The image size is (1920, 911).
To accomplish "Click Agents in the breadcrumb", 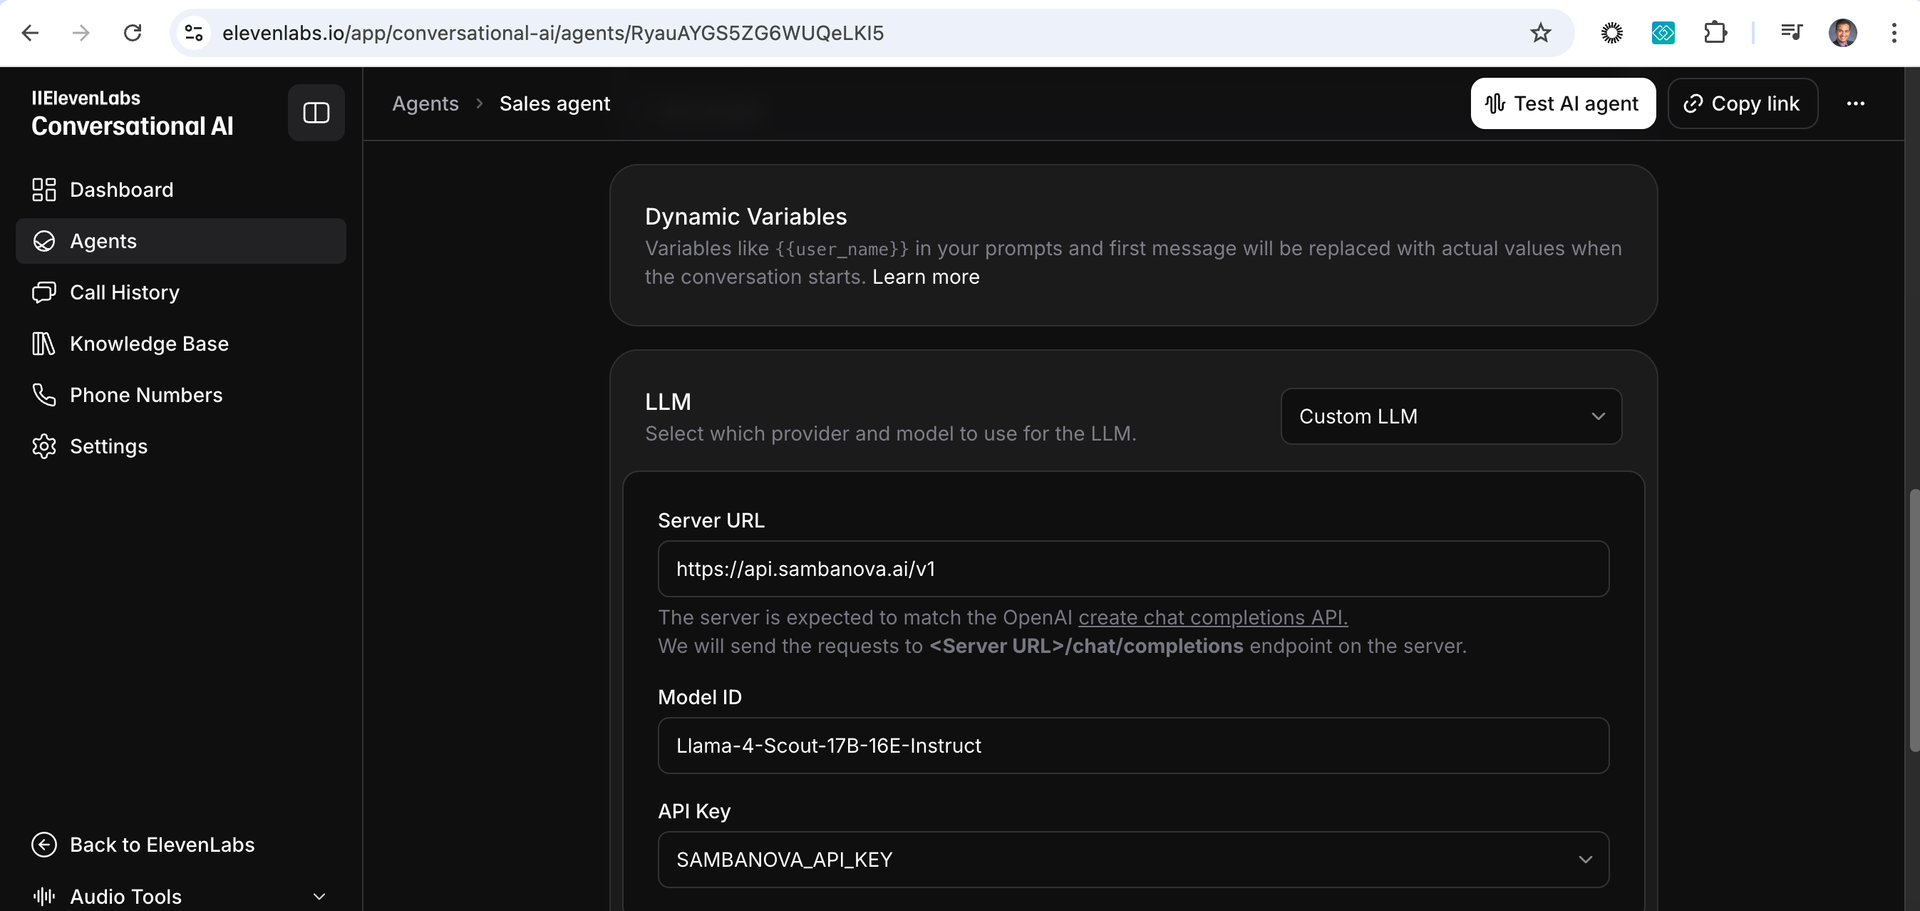I will point(425,104).
